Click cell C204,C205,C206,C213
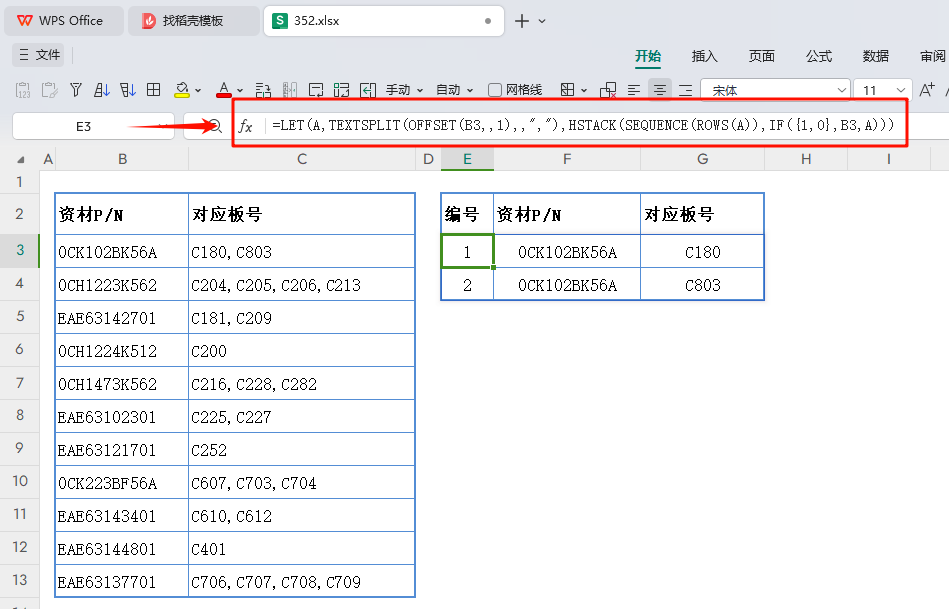The width and height of the screenshot is (949, 609). coord(301,285)
